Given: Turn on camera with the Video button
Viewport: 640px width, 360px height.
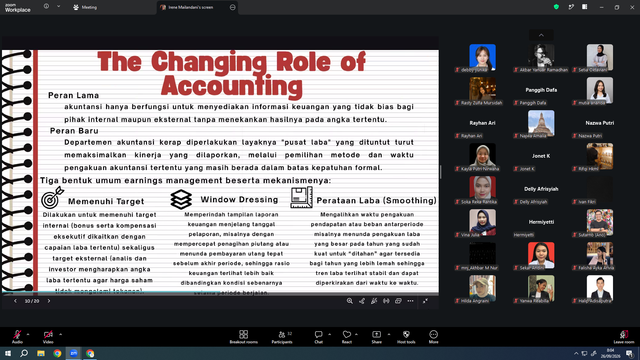Looking at the screenshot, I should click(x=48, y=337).
